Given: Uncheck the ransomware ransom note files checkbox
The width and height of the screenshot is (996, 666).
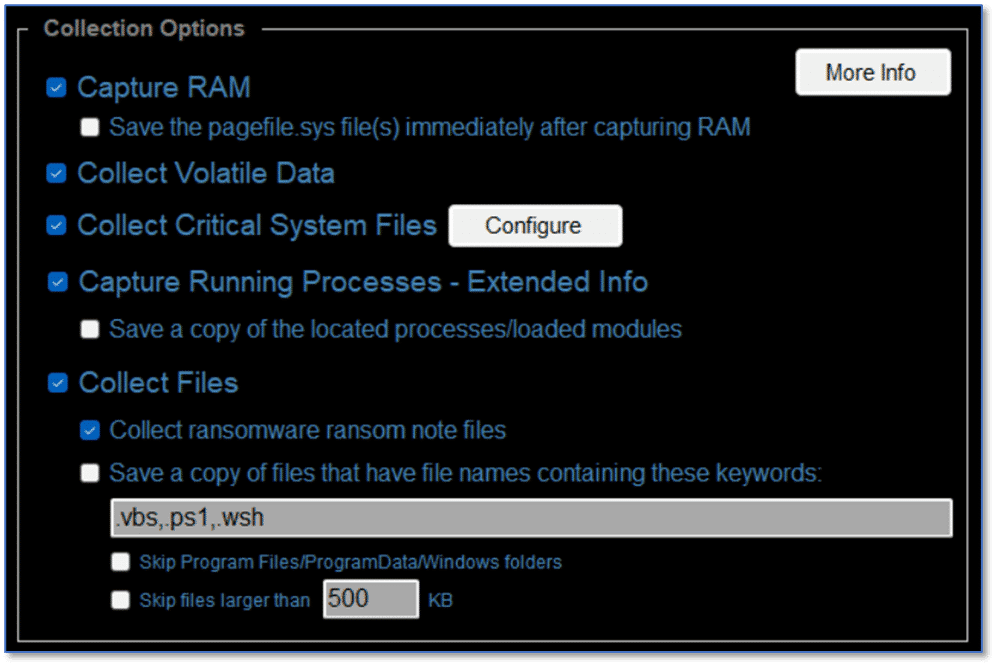Looking at the screenshot, I should [90, 430].
